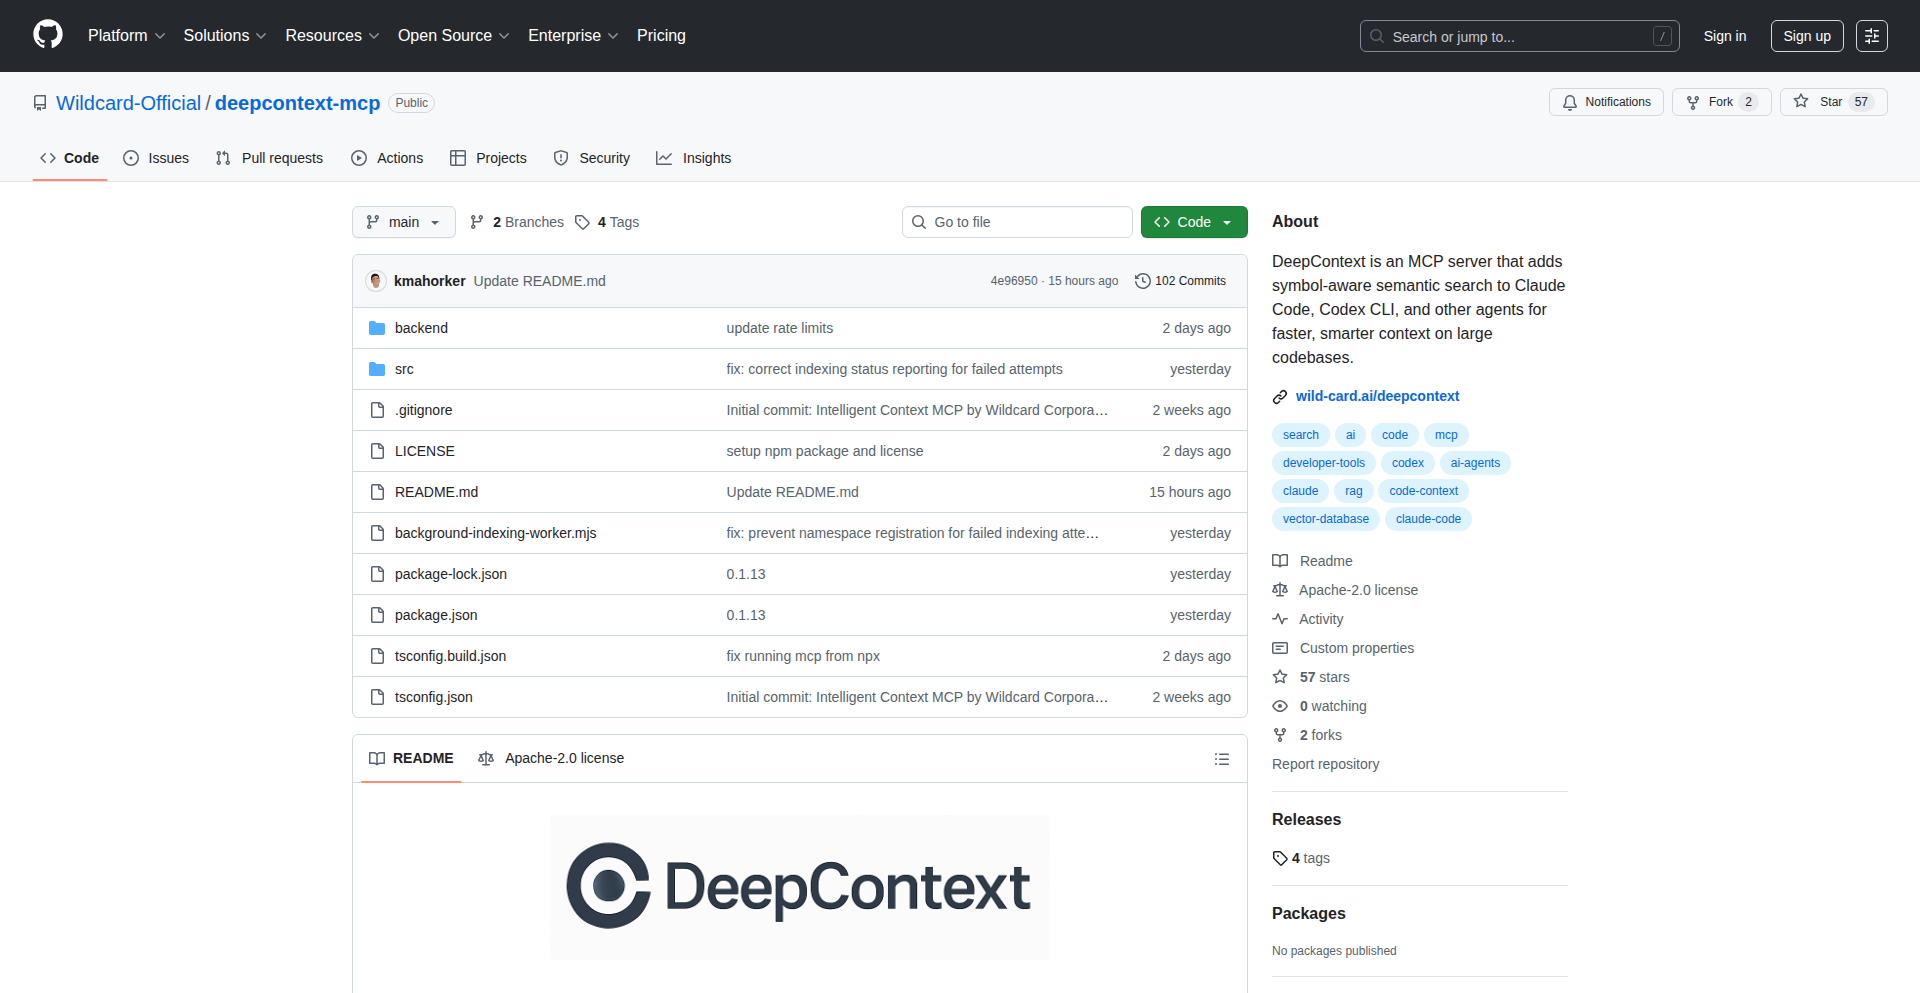
Task: Click the Report repository link
Action: pos(1325,764)
